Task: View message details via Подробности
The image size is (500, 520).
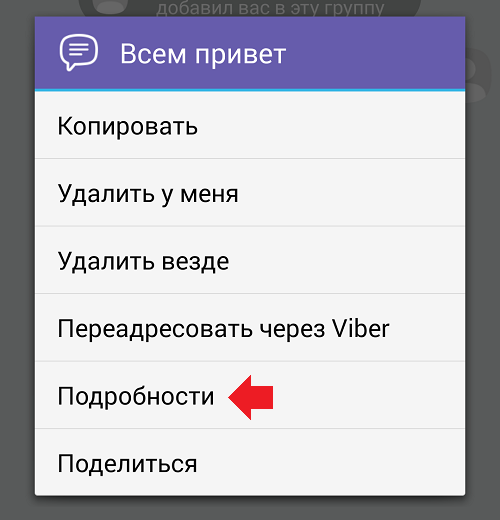Action: click(x=250, y=395)
